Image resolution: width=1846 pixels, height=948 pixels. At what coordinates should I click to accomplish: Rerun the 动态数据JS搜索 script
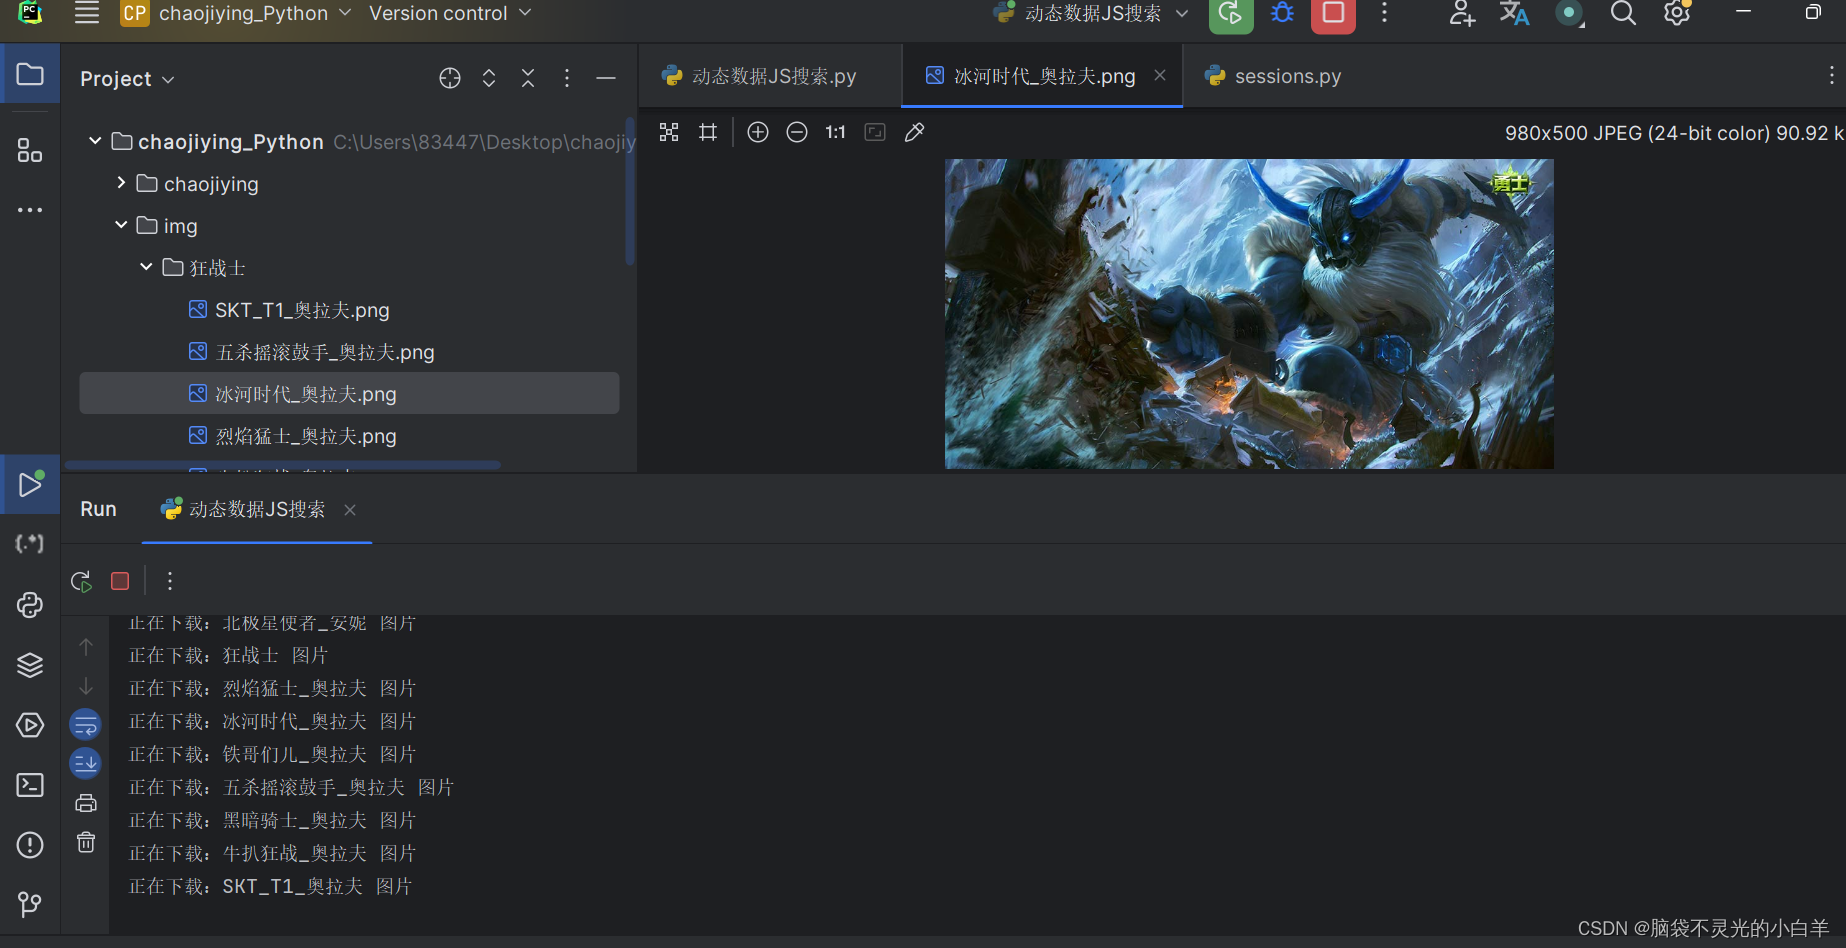click(81, 581)
